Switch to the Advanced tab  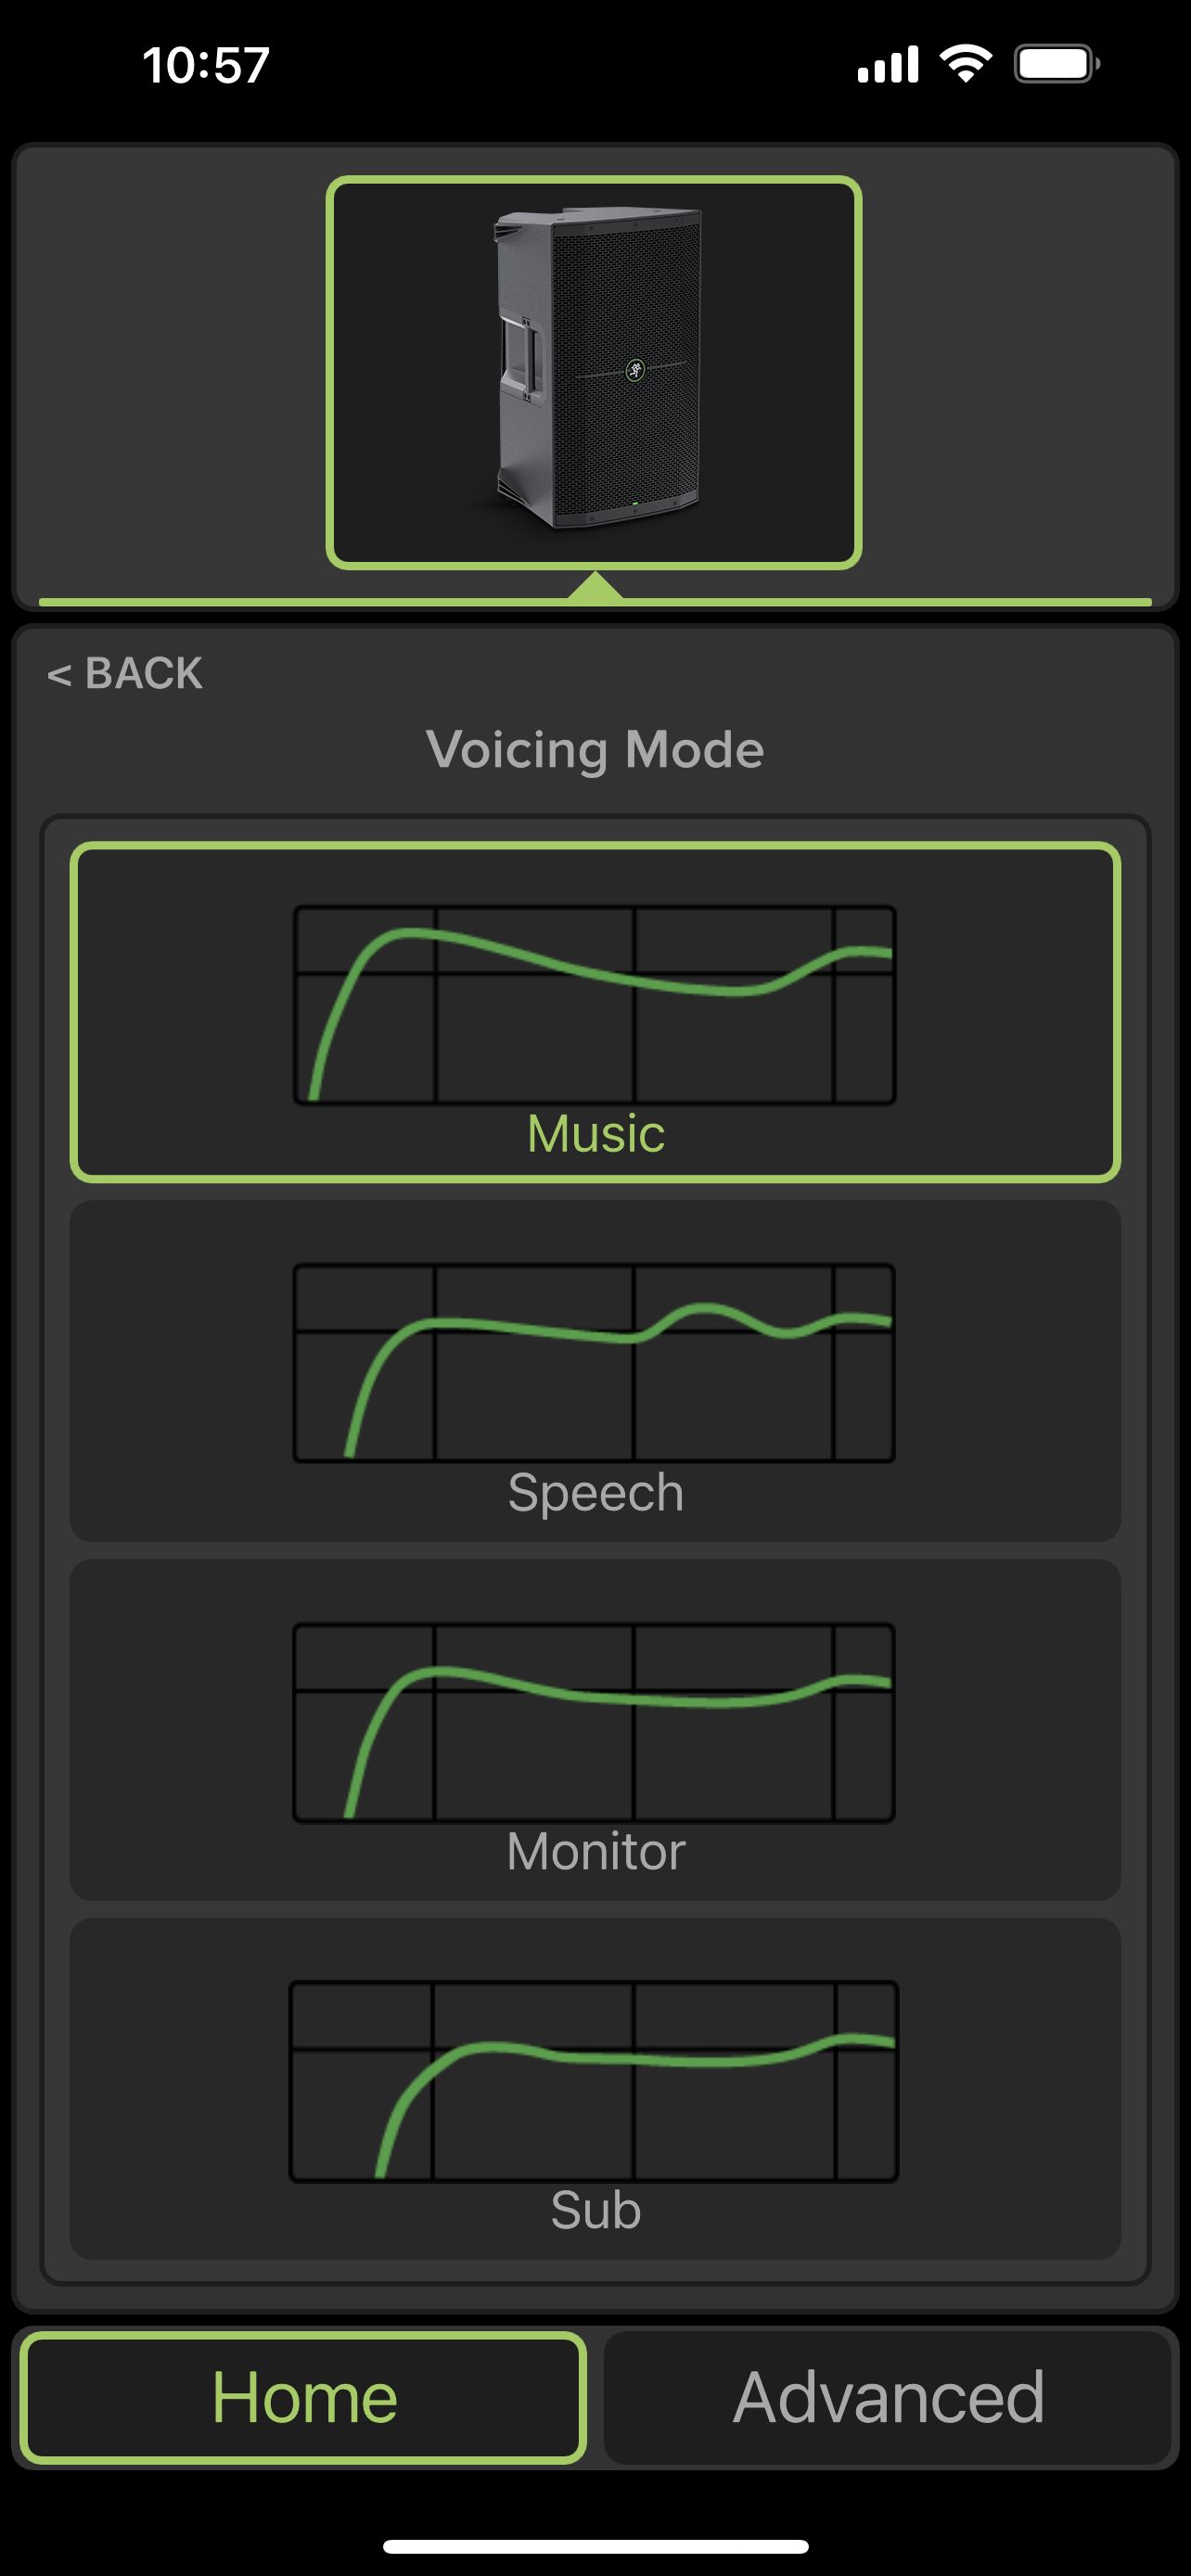coord(888,2397)
